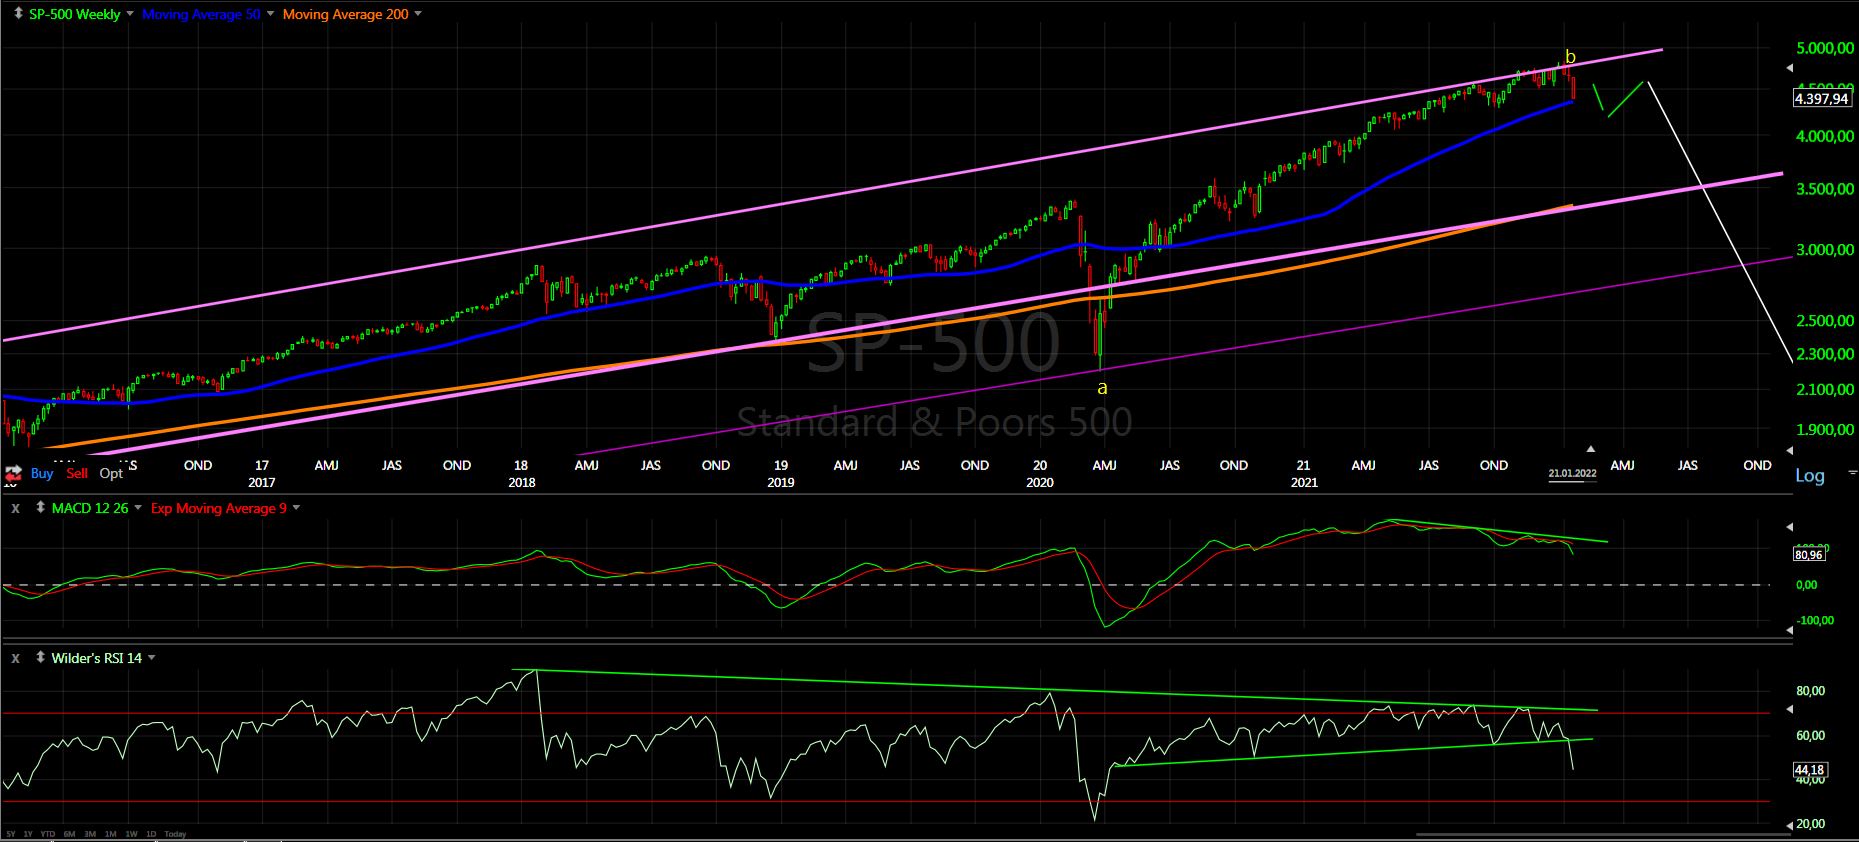This screenshot has height=842, width=1859.
Task: Open the Moving Average 50 dropdown
Action: coord(270,14)
